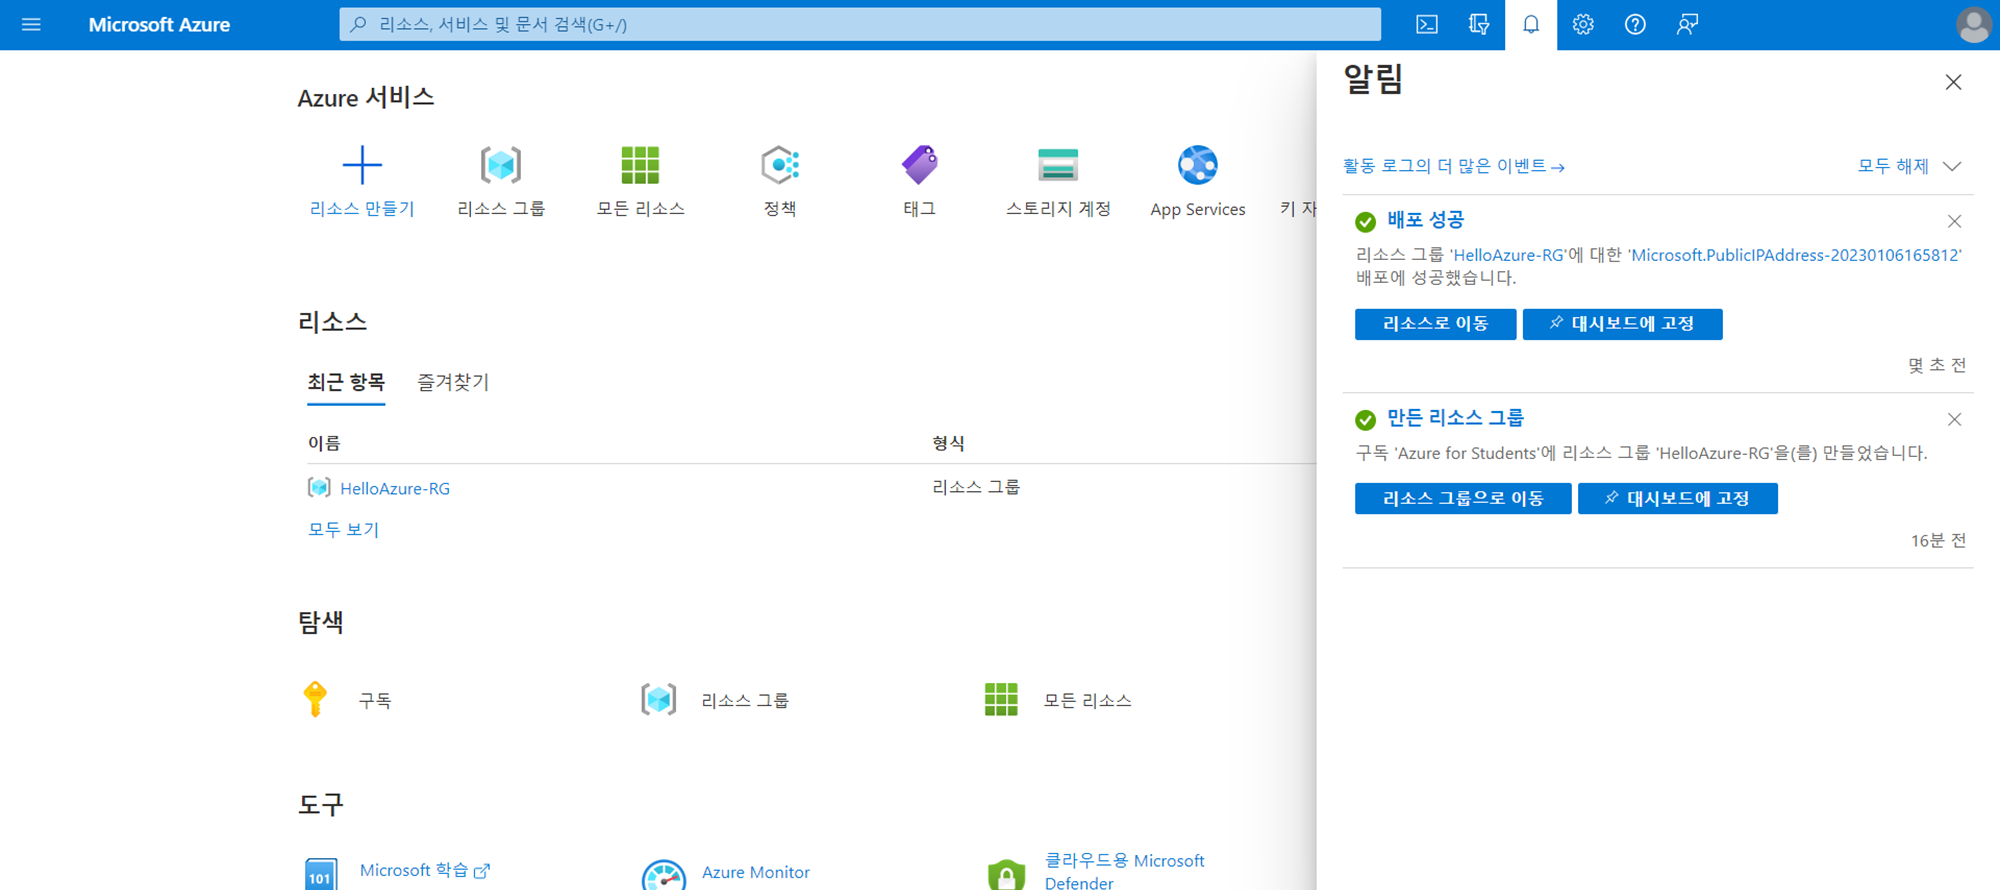Switch to the 최근 항목 tab

[x=346, y=382]
